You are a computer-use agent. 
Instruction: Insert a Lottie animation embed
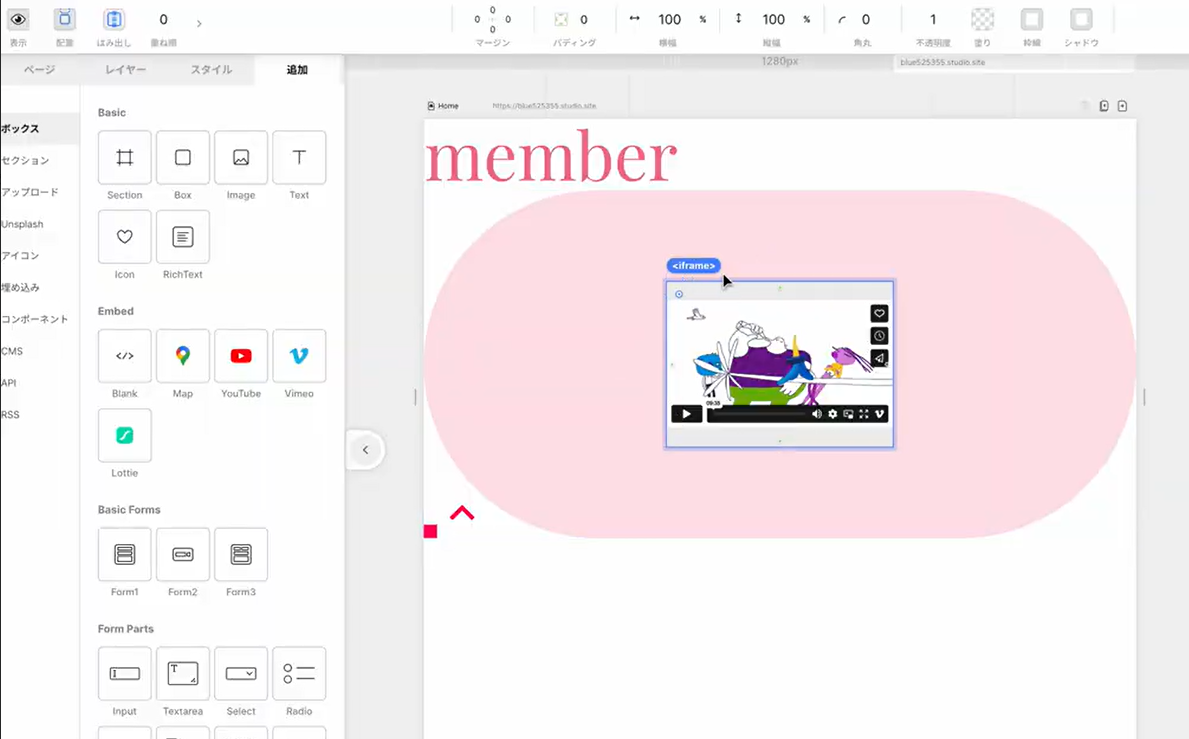pyautogui.click(x=124, y=435)
